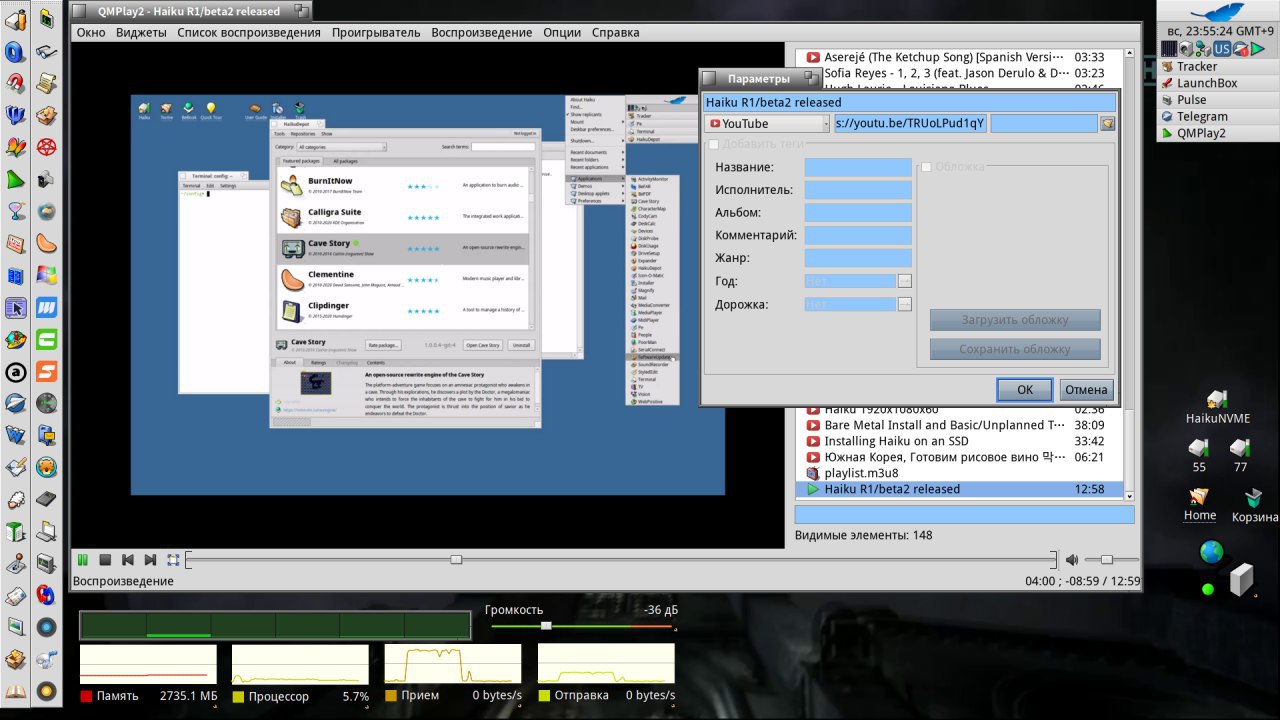This screenshot has height=720, width=1280.
Task: Open the Home desktop folder icon
Action: 1199,496
